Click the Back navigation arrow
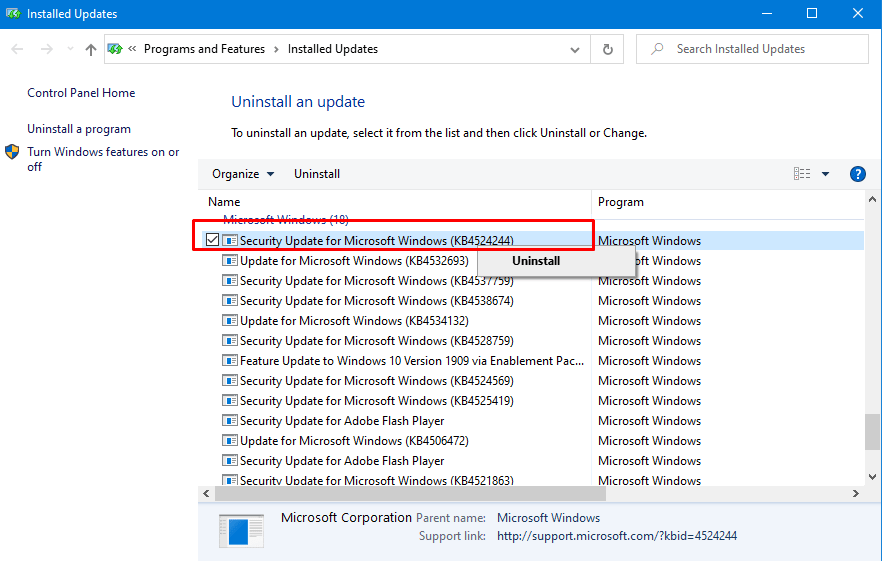 pyautogui.click(x=17, y=49)
